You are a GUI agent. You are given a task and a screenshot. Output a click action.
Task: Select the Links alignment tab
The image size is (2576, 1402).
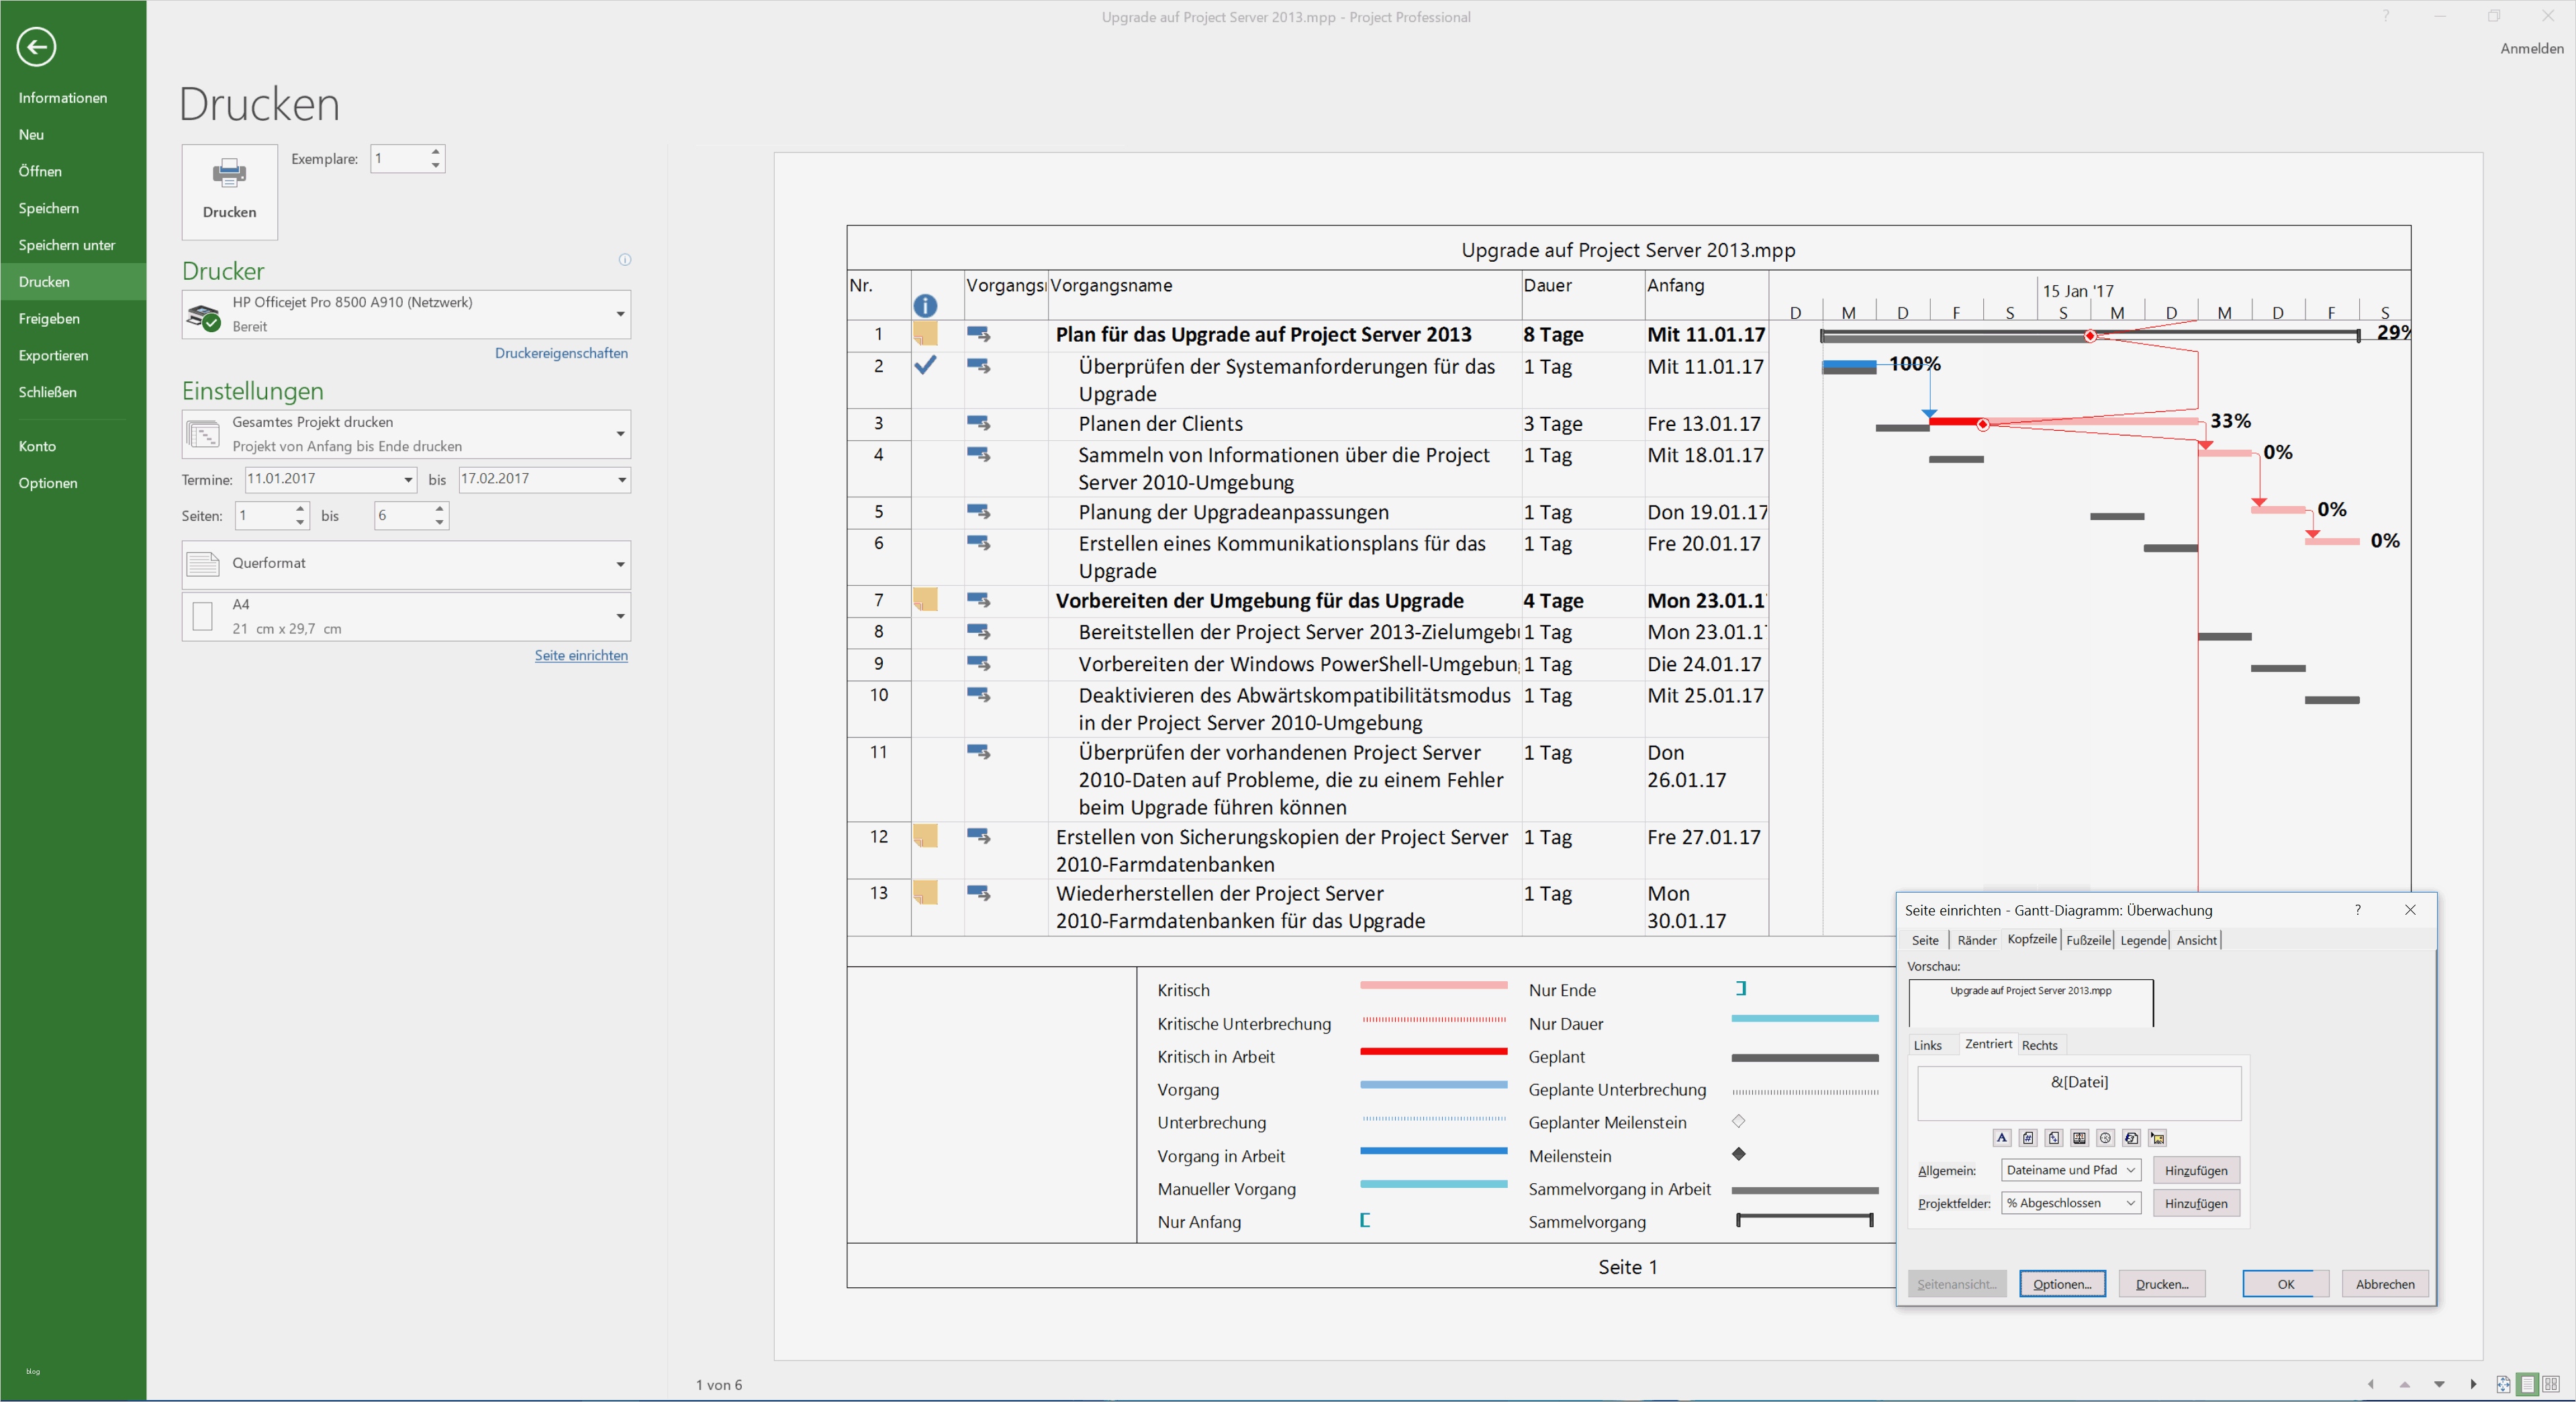click(1927, 1045)
